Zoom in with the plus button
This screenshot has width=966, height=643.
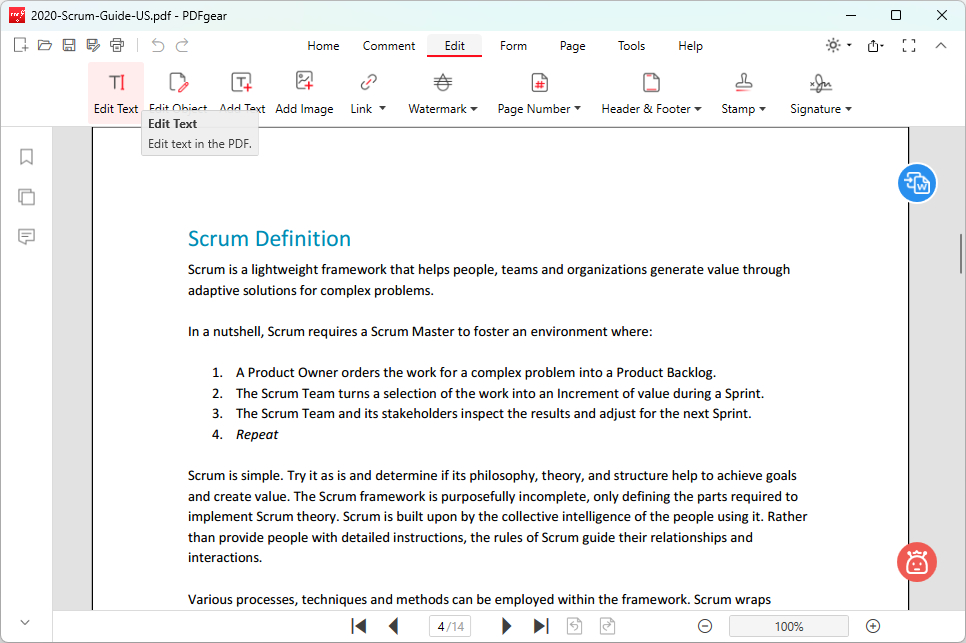(873, 626)
